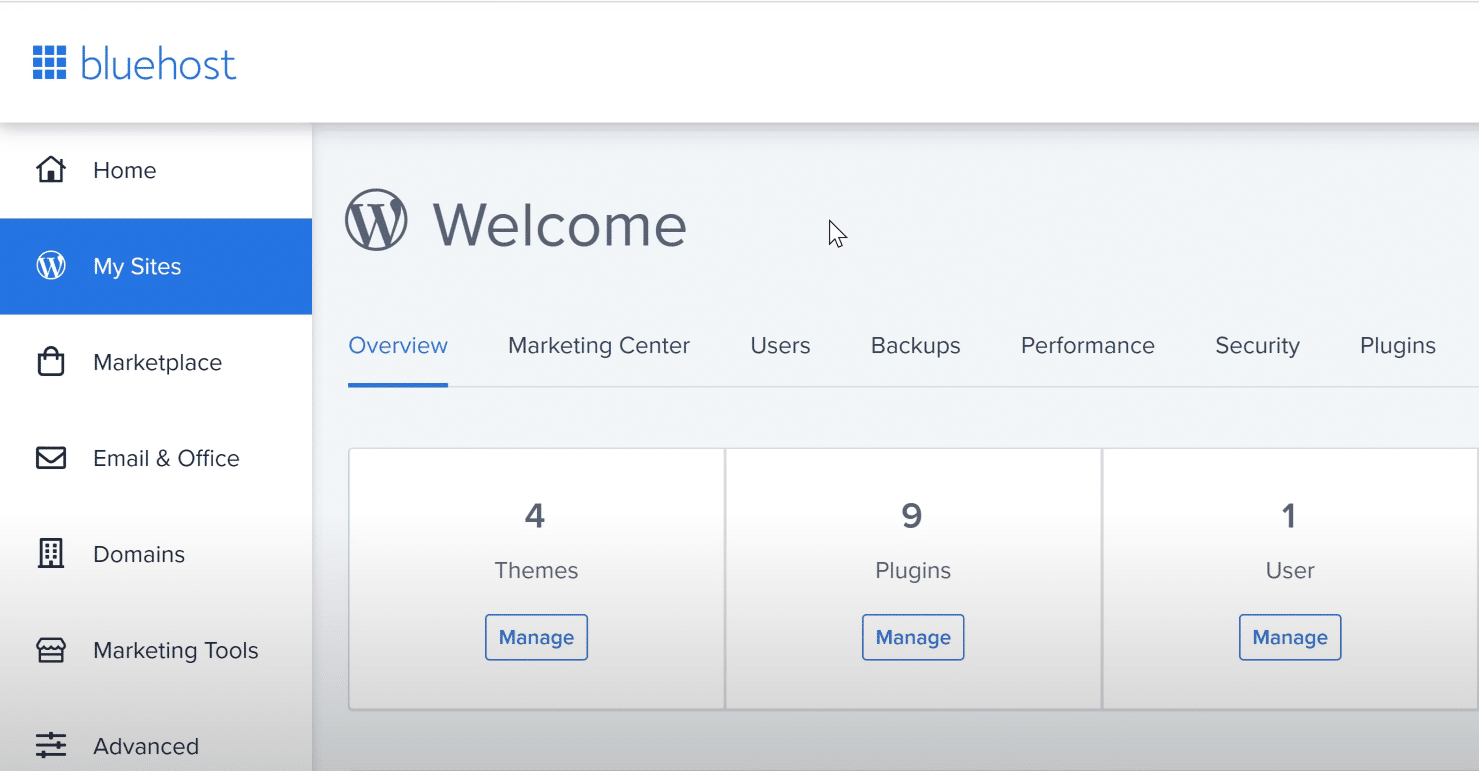Image resolution: width=1479 pixels, height=771 pixels.
Task: Click Manage button under User card
Action: point(1290,637)
